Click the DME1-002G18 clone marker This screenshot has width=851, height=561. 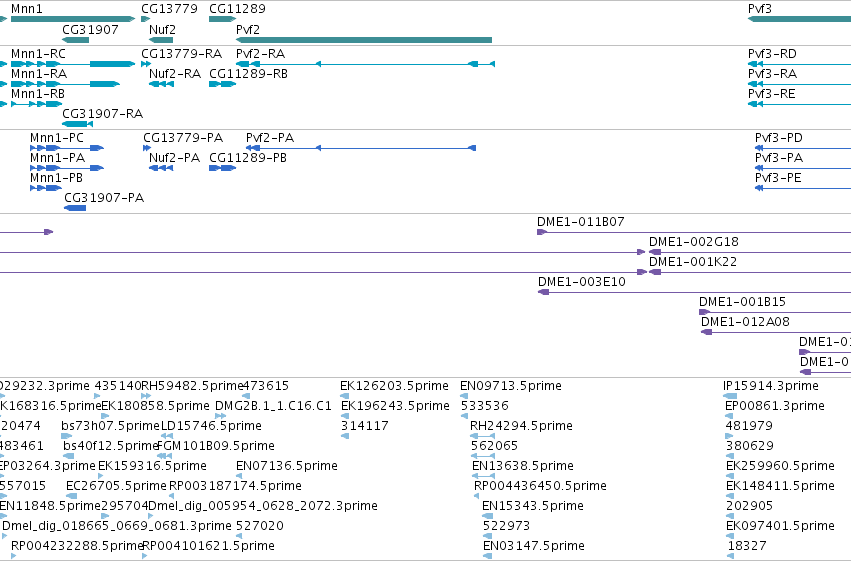(x=655, y=252)
